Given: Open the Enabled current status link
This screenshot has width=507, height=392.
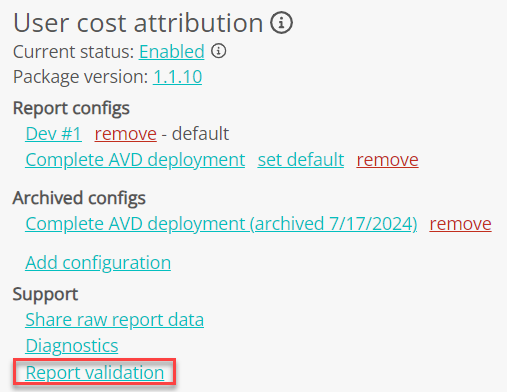Looking at the screenshot, I should 172,52.
